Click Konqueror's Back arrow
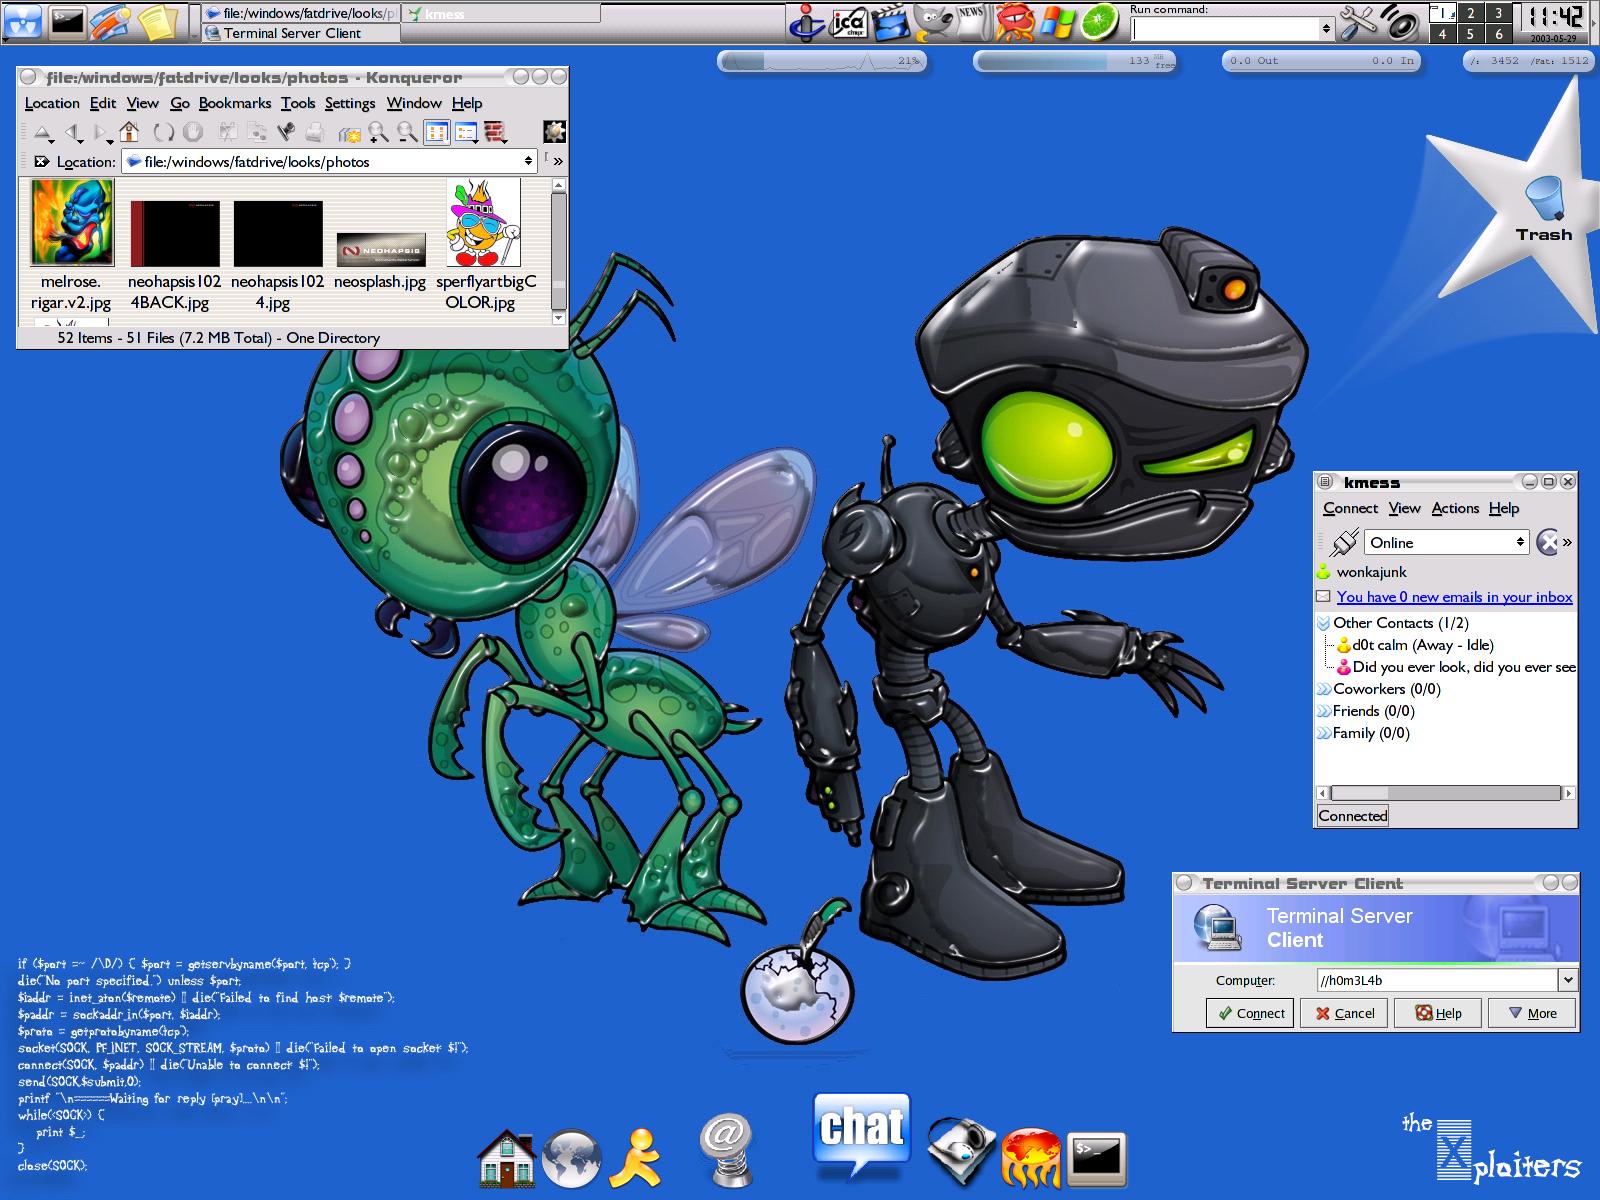The width and height of the screenshot is (1600, 1200). [73, 132]
